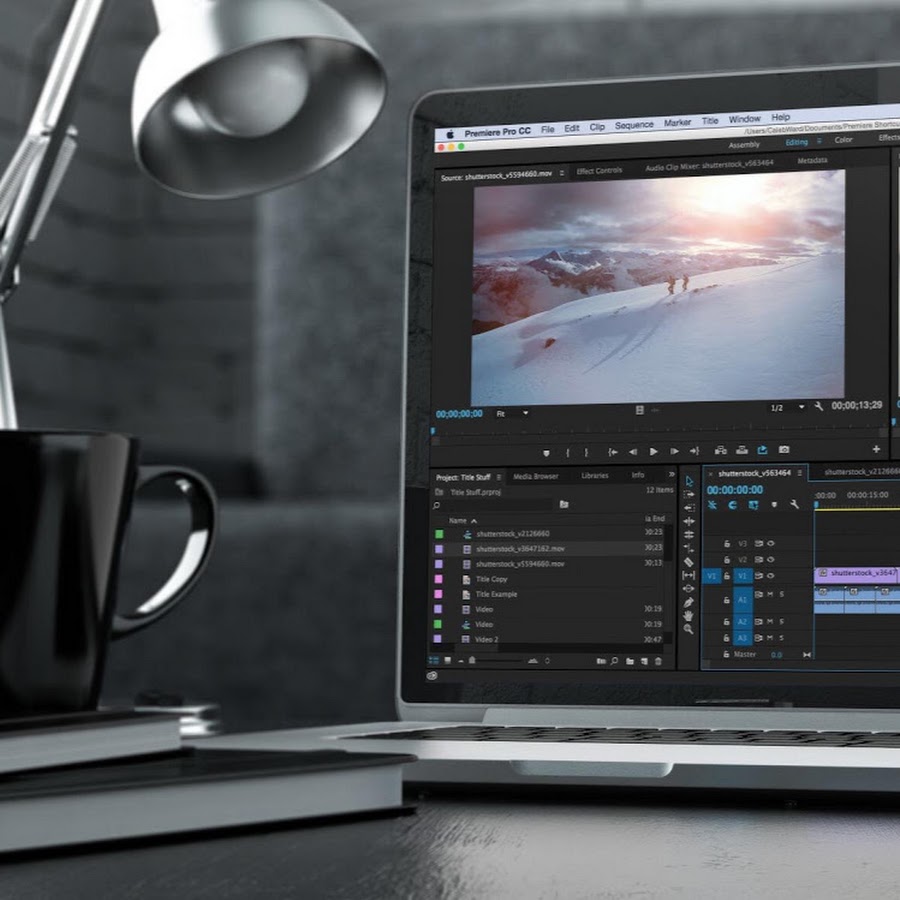Select the Hand tool in tools panel
900x900 pixels.
688,616
